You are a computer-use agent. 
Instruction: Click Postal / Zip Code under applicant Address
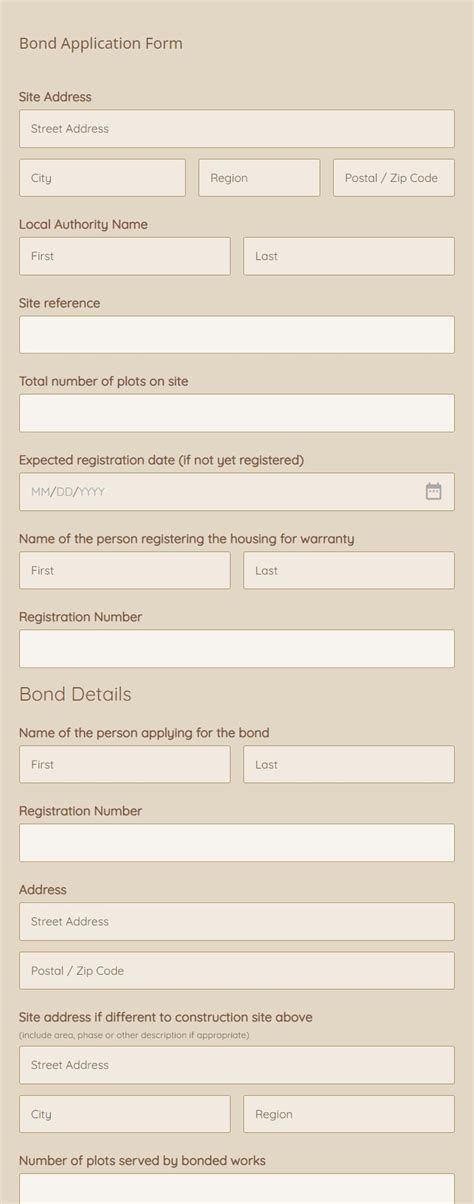[x=236, y=970]
